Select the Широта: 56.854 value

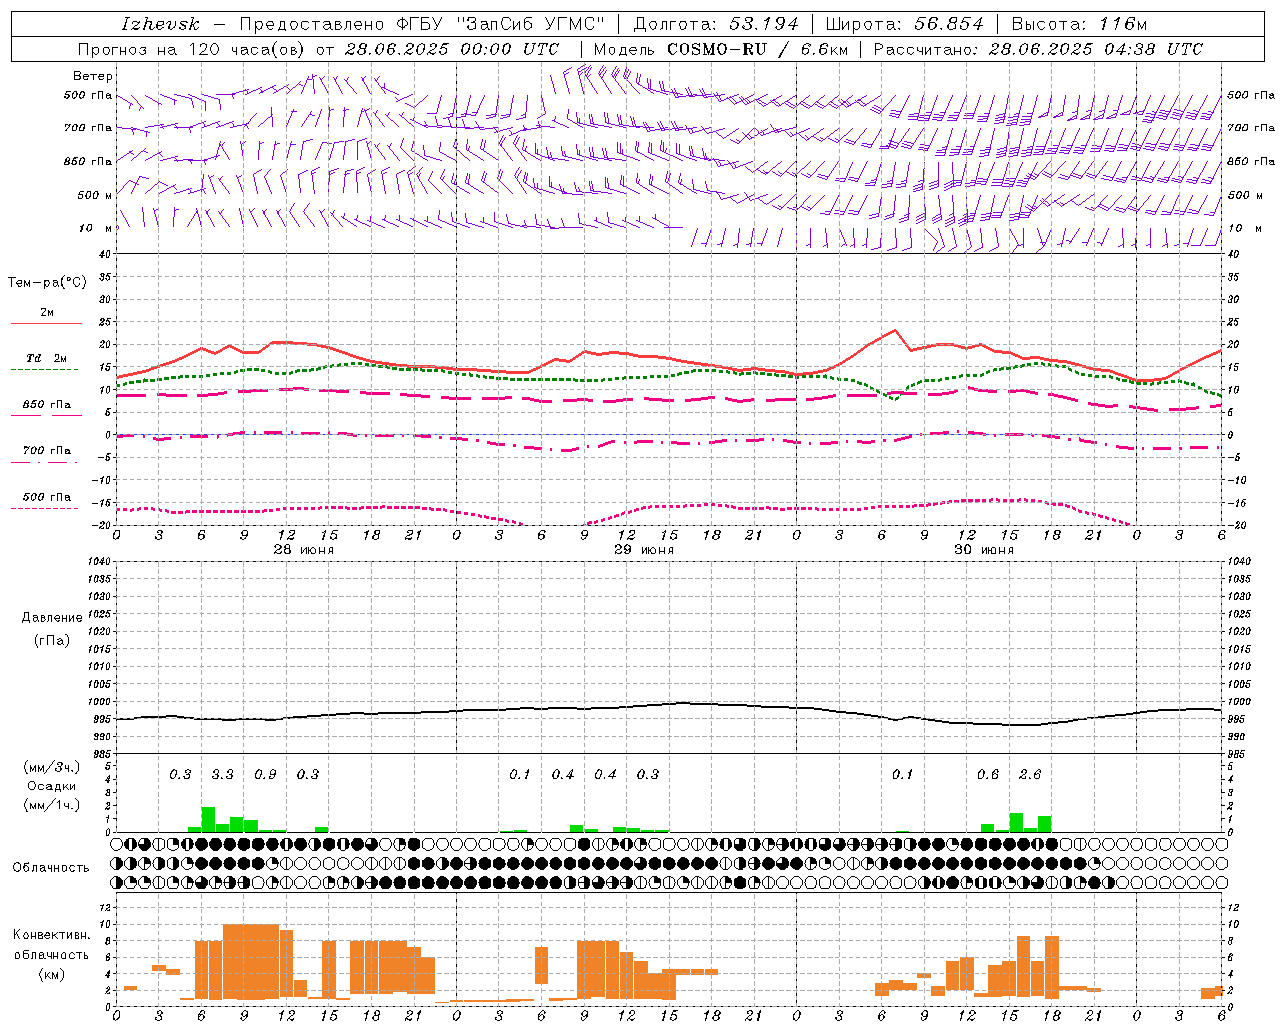[x=904, y=24]
